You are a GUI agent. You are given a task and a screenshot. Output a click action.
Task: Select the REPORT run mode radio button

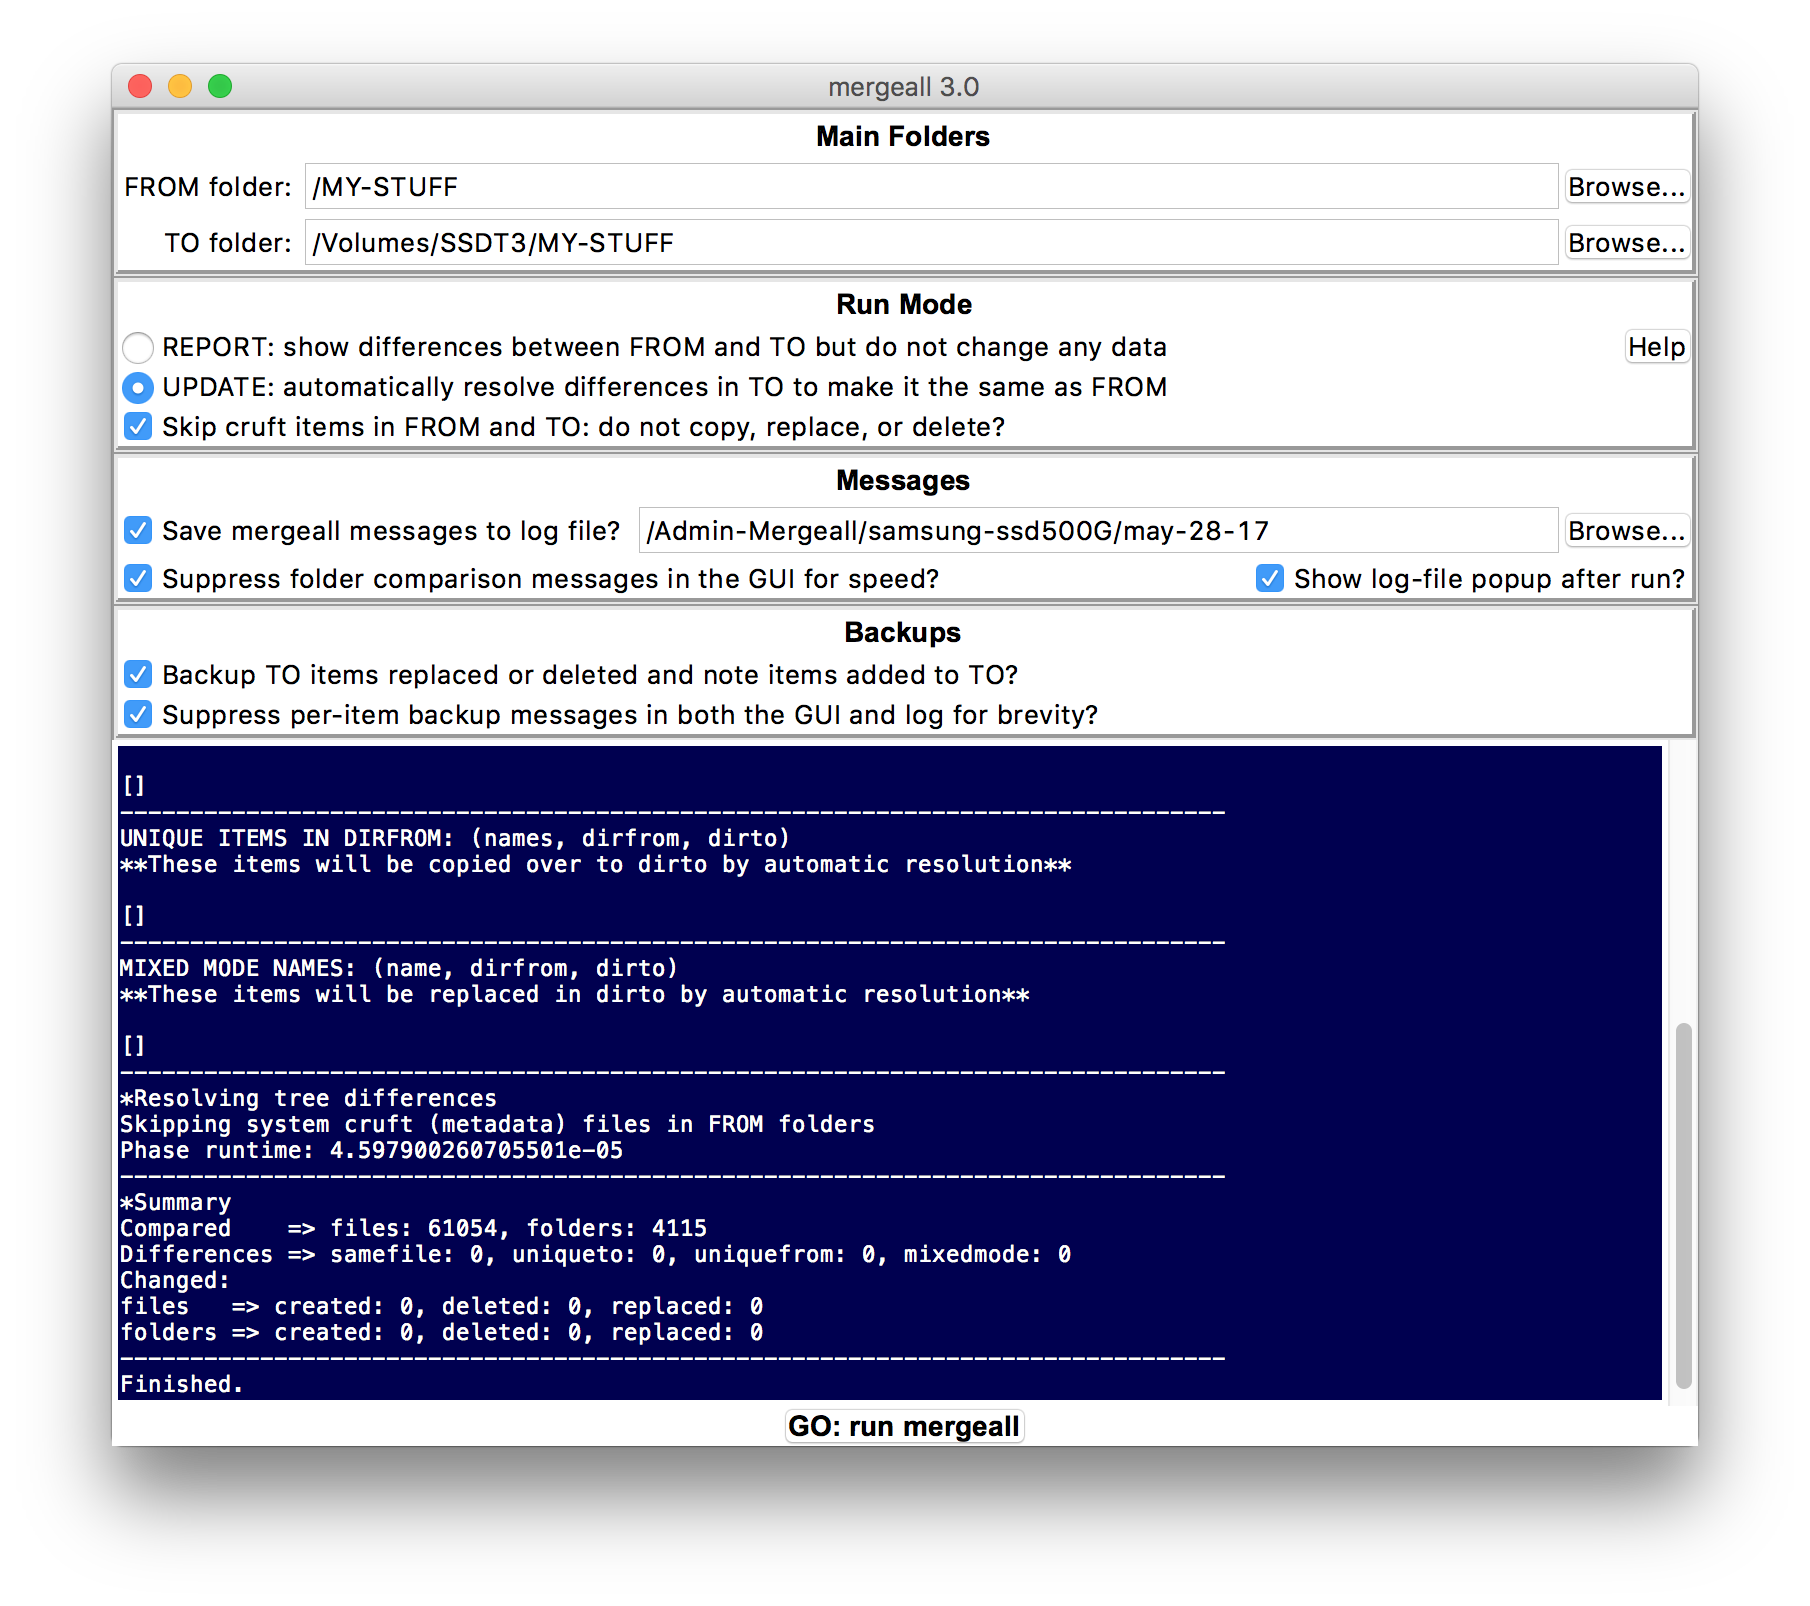(138, 347)
